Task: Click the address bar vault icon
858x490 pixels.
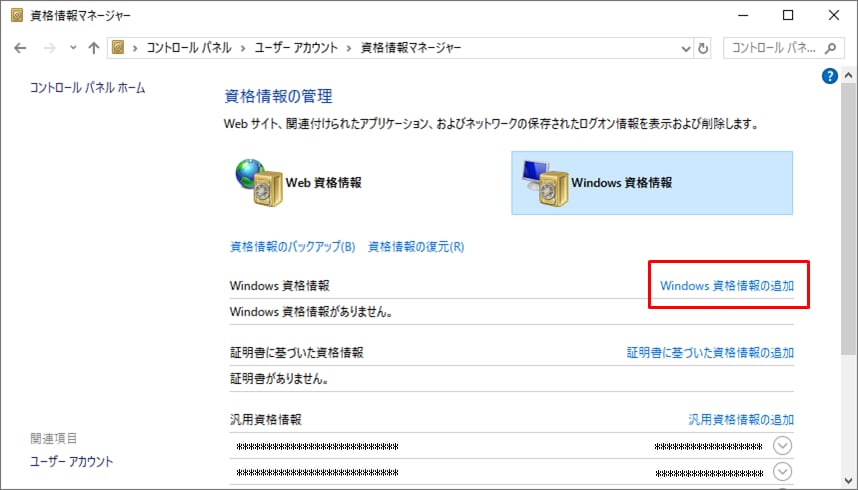Action: coord(118,48)
